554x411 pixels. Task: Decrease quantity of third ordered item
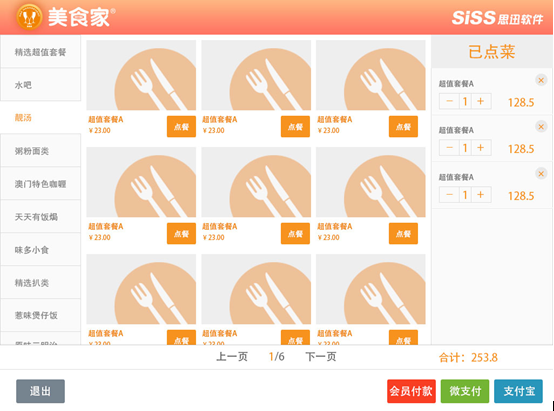(x=449, y=195)
